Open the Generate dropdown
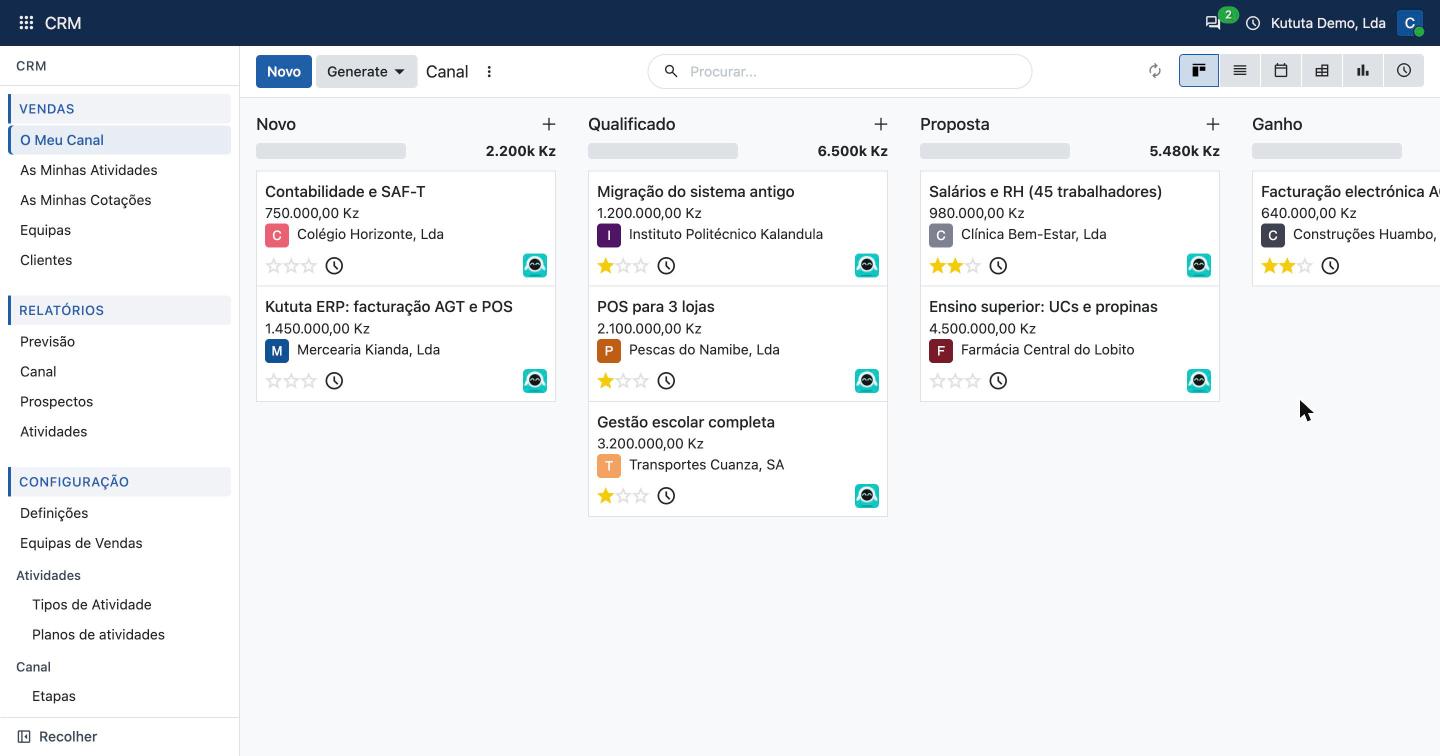The height and width of the screenshot is (756, 1440). tap(366, 72)
